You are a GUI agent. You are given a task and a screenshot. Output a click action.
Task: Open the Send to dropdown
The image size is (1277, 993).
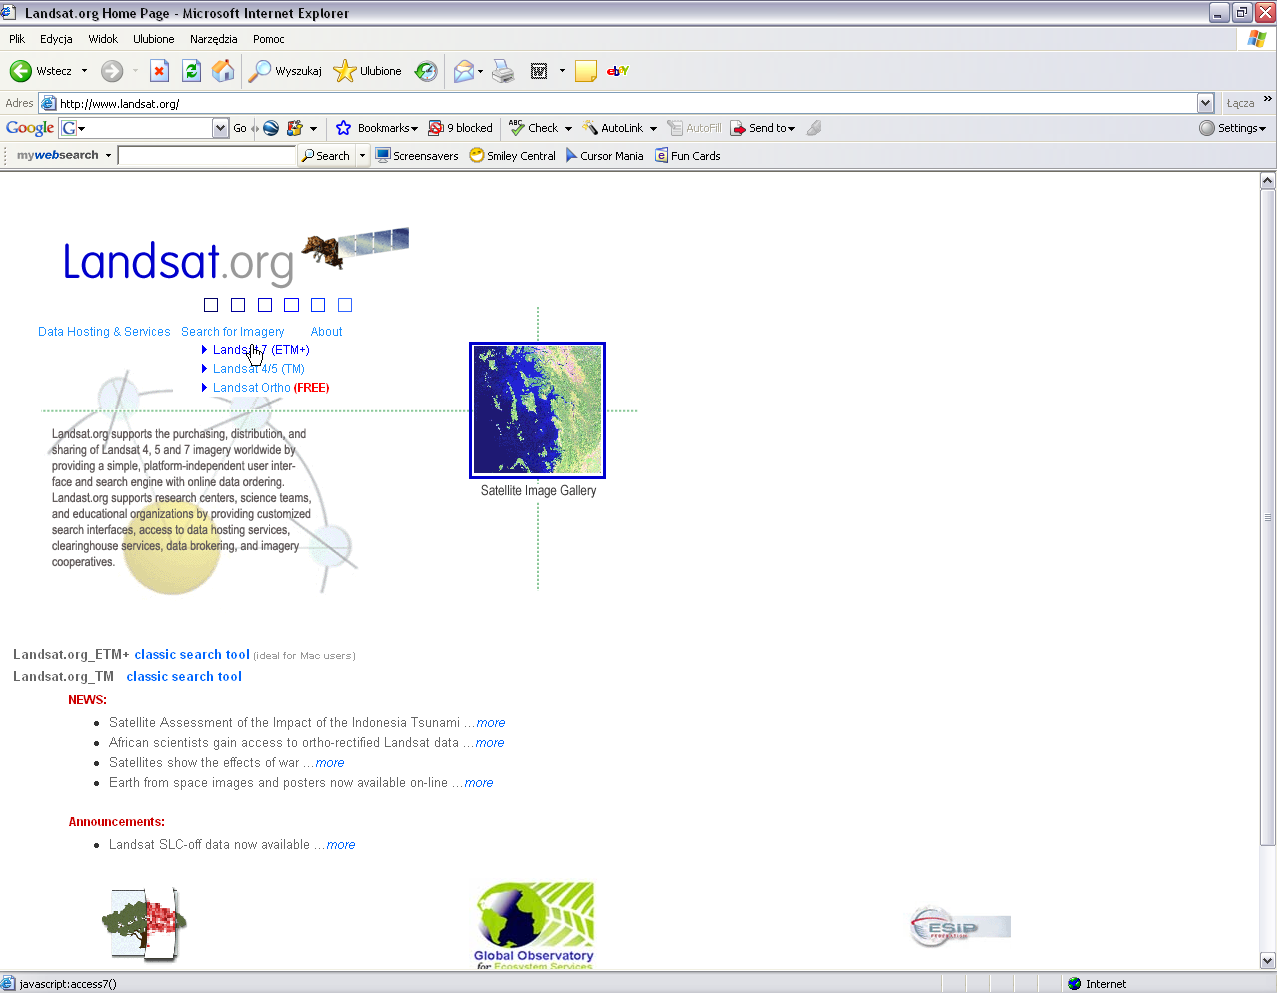[763, 128]
